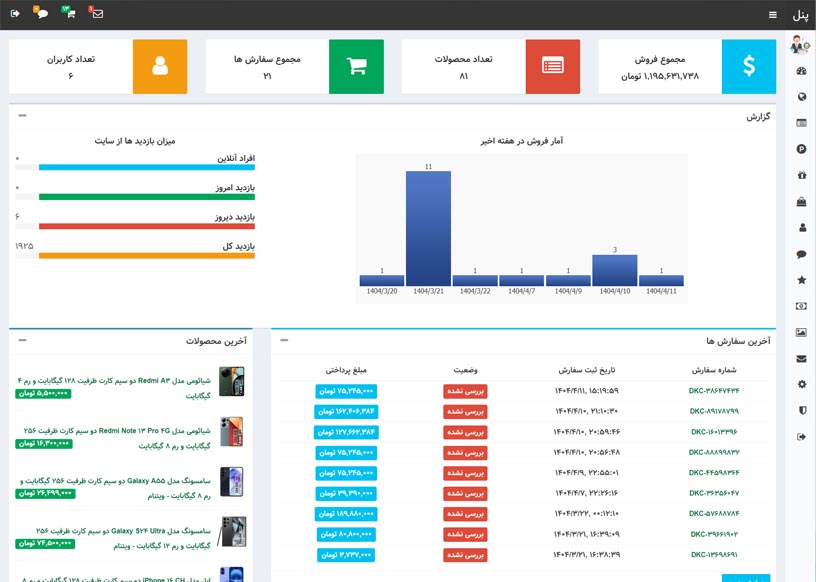Image resolution: width=816 pixels, height=582 pixels.
Task: Collapse the گزارش report panel
Action: [22, 116]
